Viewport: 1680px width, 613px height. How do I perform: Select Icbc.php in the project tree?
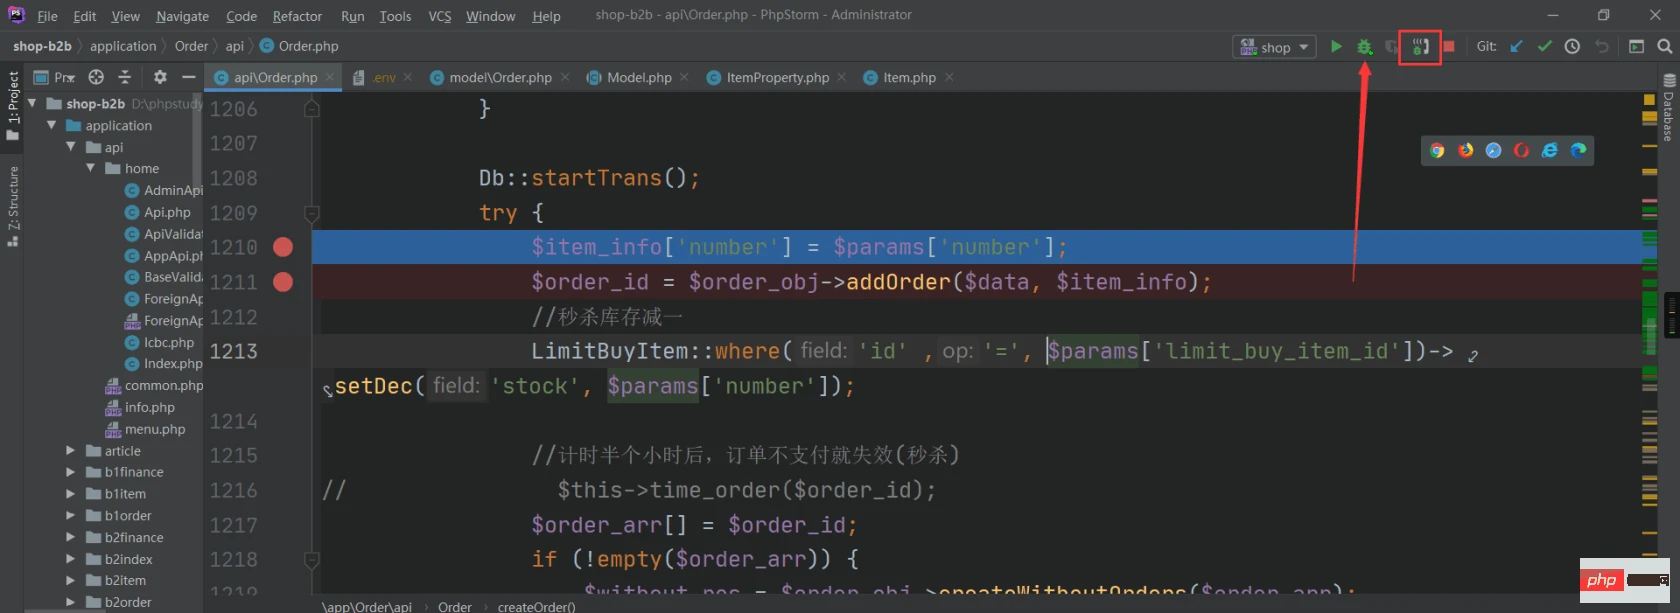pos(168,342)
